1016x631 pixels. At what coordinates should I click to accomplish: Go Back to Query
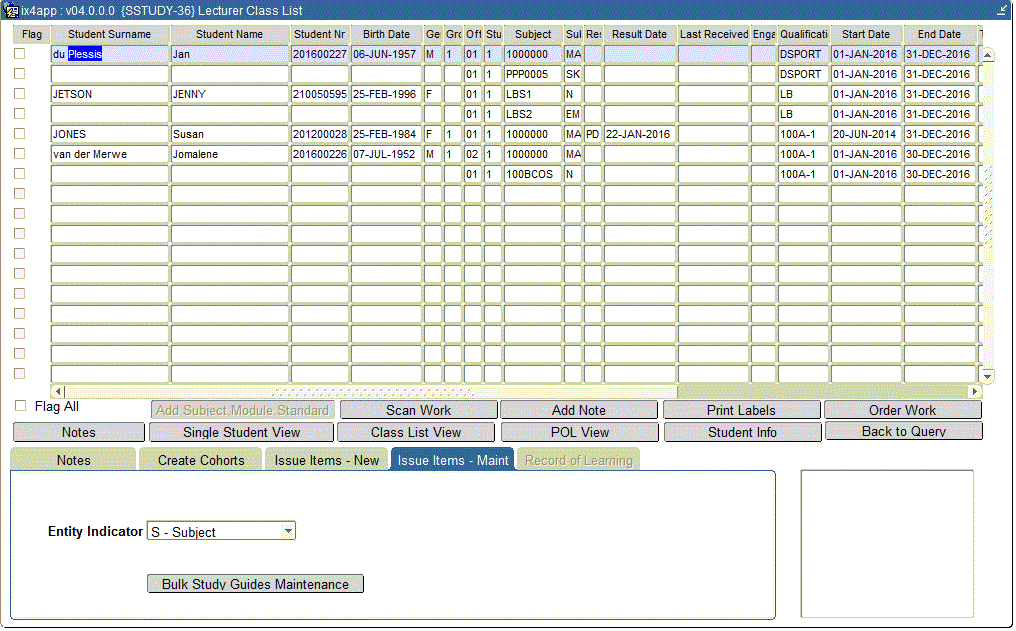pyautogui.click(x=903, y=432)
